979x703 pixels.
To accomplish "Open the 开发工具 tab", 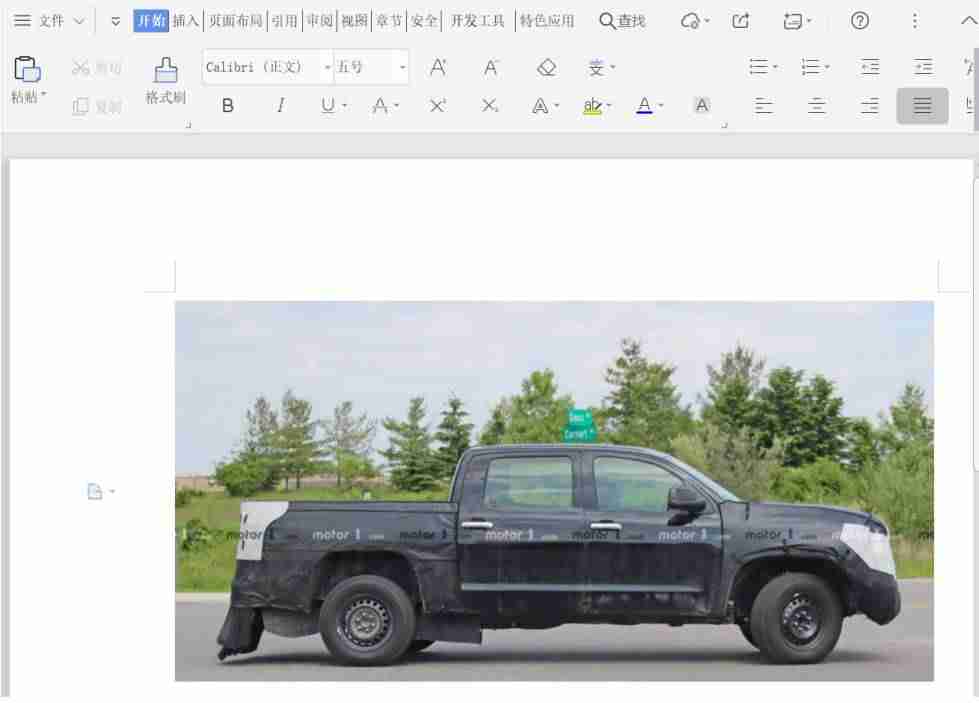I will point(478,21).
